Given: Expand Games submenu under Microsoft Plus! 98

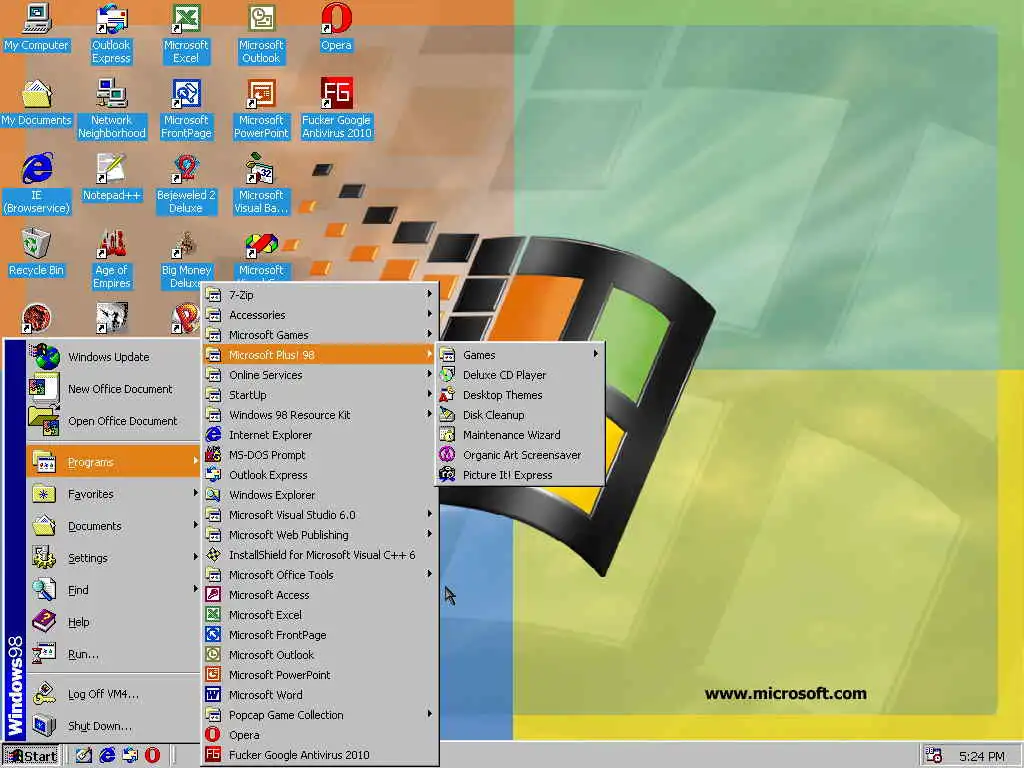Looking at the screenshot, I should 520,355.
